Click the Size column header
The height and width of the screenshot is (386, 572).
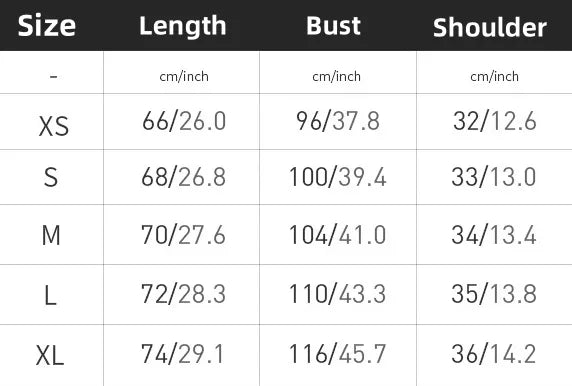click(x=47, y=26)
